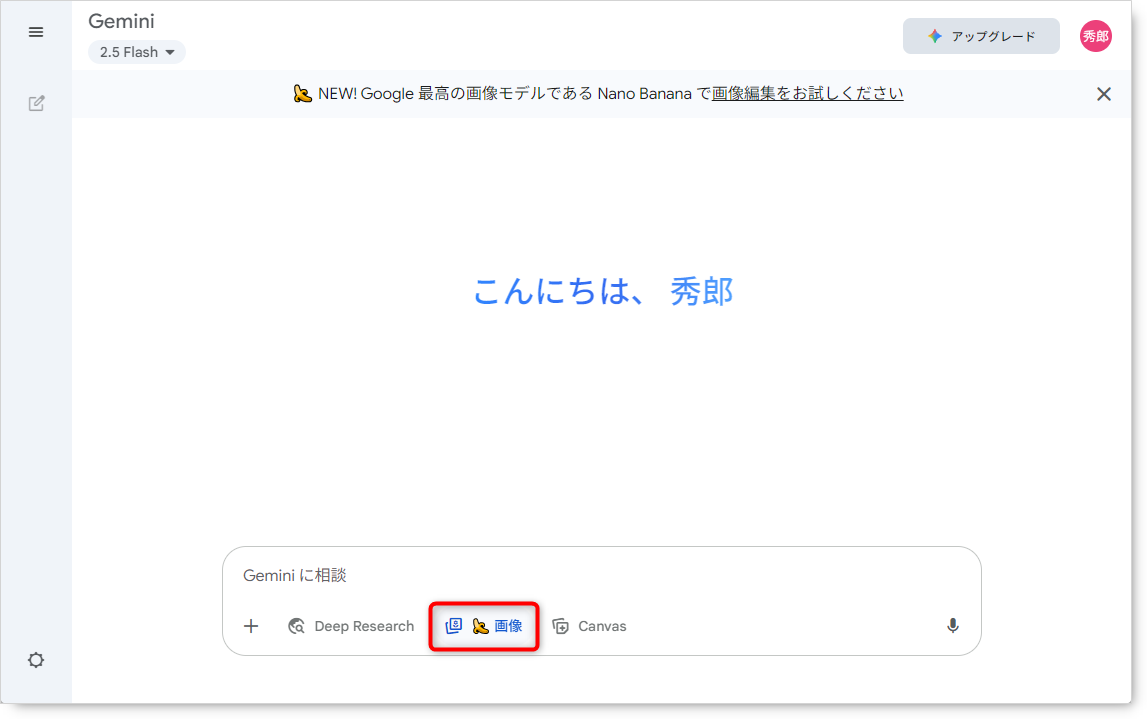Expand the 2.5 Flash model selector
This screenshot has height=719, width=1147.
(137, 52)
